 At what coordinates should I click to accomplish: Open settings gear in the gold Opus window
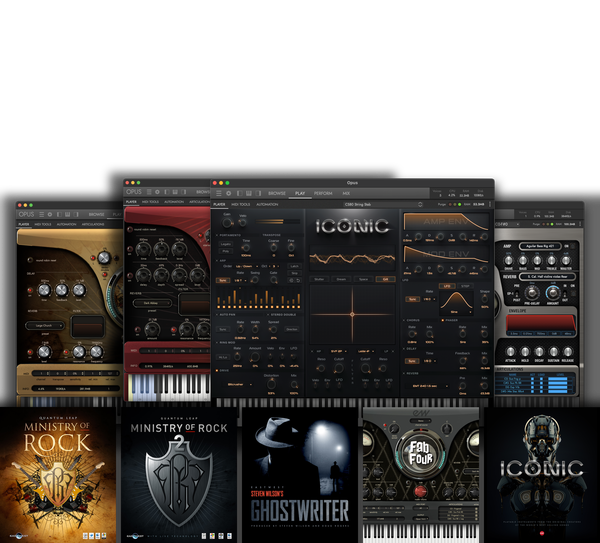click(50, 215)
